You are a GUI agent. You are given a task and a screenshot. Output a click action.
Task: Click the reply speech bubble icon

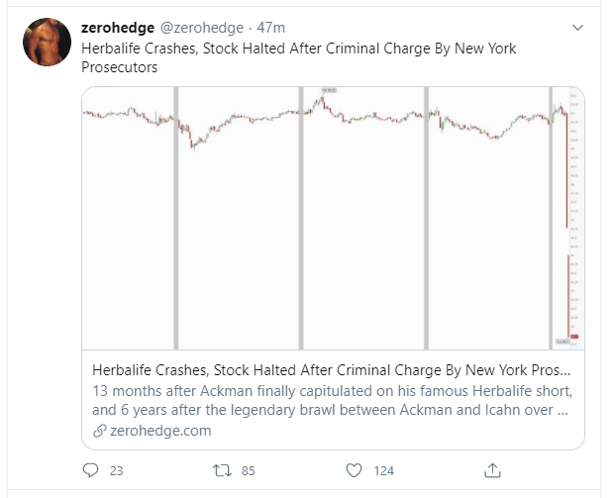pyautogui.click(x=91, y=469)
